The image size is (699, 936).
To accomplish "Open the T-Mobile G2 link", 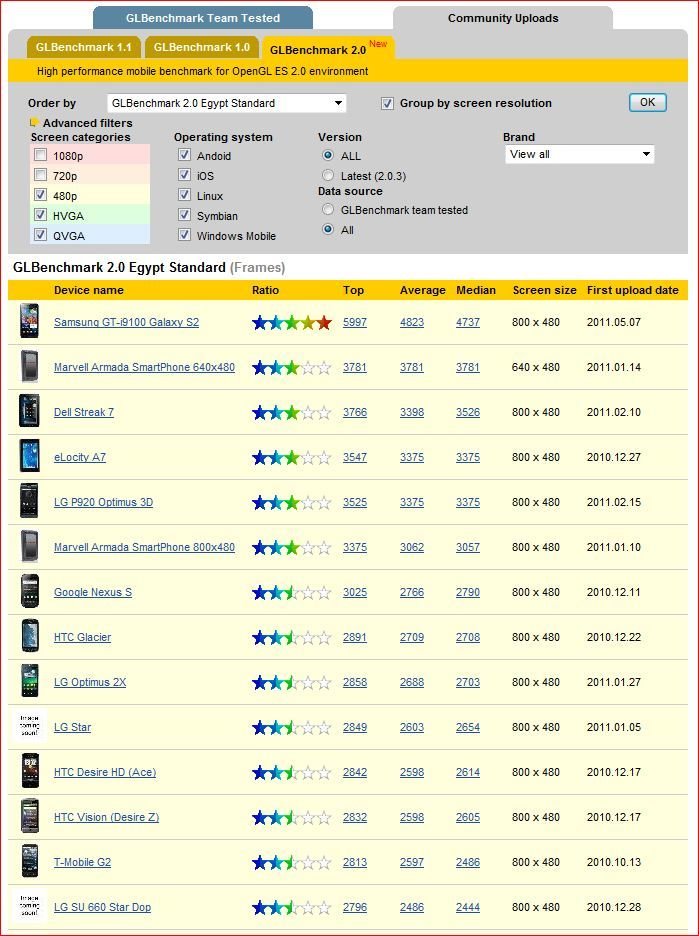I will coord(82,862).
